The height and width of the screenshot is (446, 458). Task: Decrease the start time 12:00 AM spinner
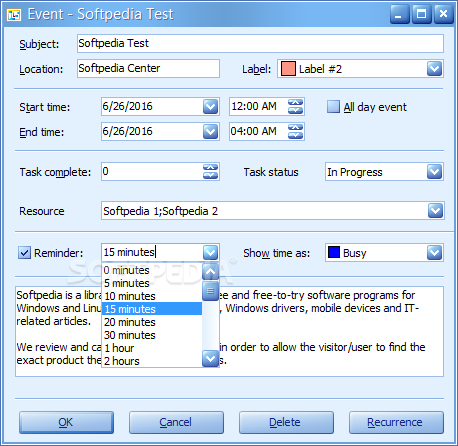coord(295,110)
